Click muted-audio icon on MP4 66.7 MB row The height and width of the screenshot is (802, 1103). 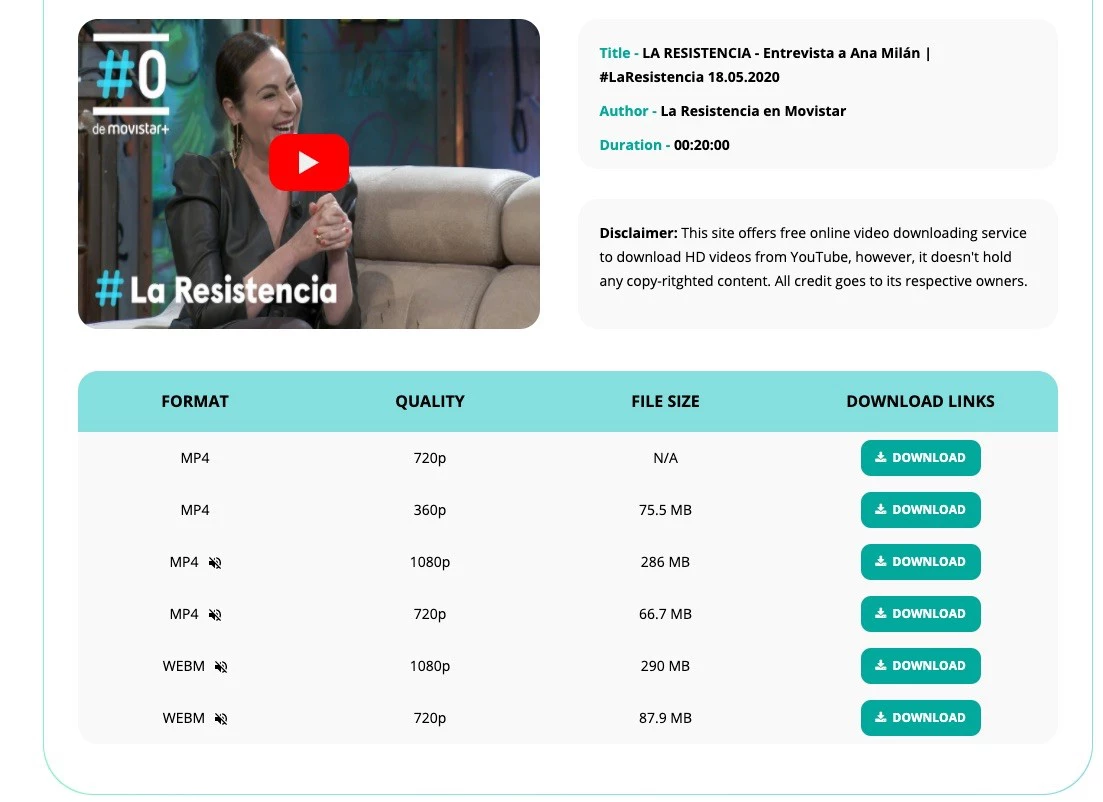pyautogui.click(x=215, y=615)
